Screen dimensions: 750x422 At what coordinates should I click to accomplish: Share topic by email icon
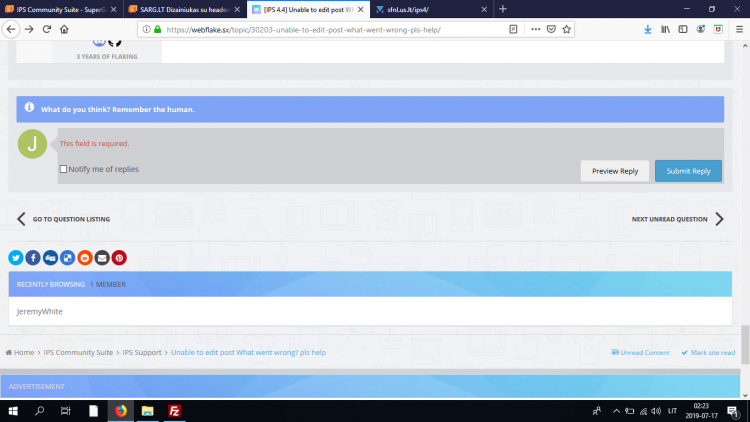click(102, 258)
